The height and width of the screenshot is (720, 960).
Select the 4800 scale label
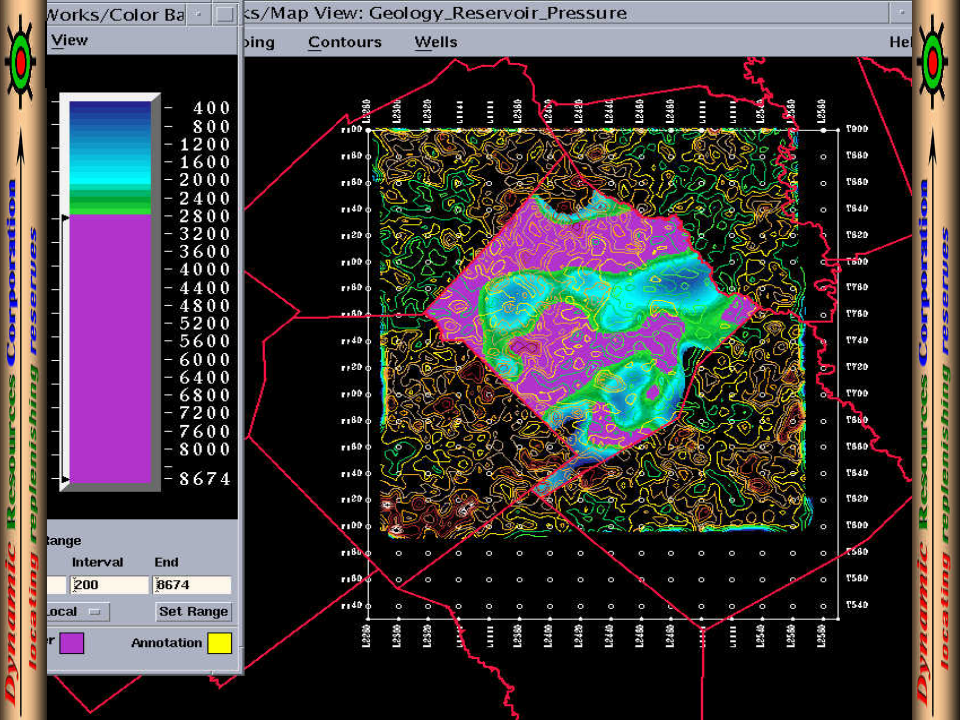pyautogui.click(x=205, y=306)
